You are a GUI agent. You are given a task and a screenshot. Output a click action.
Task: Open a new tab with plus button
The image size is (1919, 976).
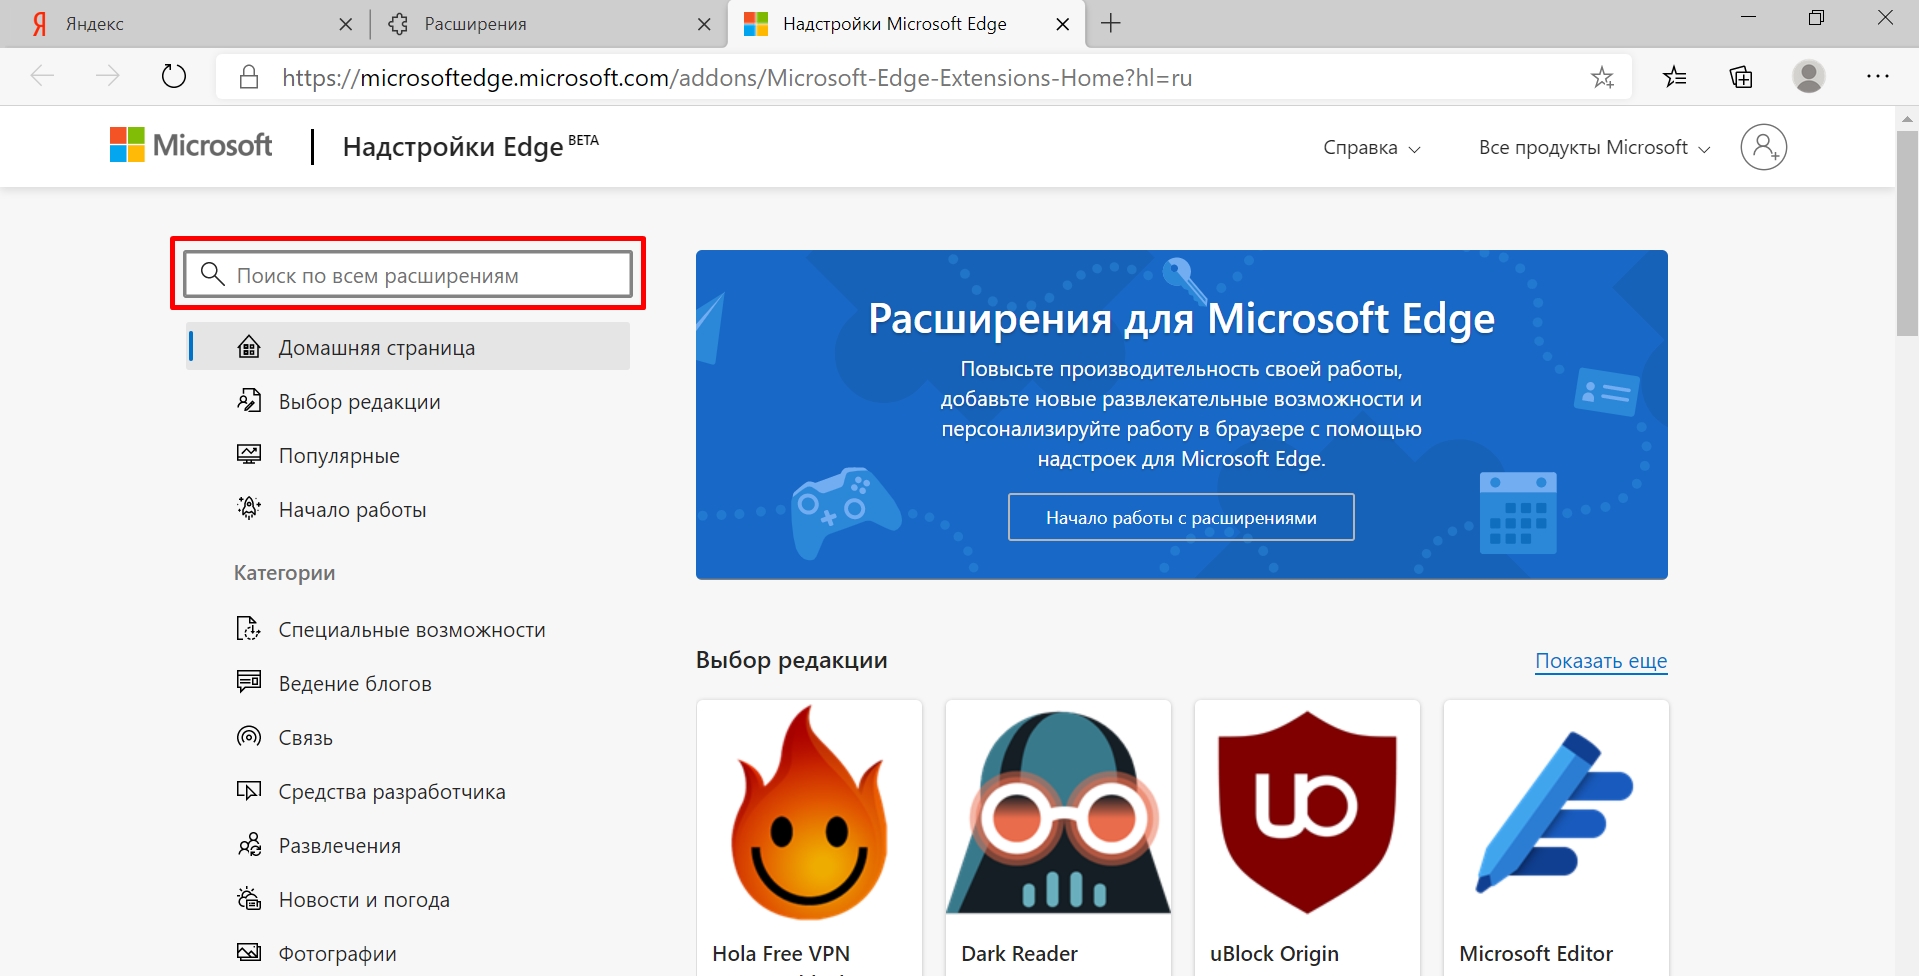click(1110, 23)
